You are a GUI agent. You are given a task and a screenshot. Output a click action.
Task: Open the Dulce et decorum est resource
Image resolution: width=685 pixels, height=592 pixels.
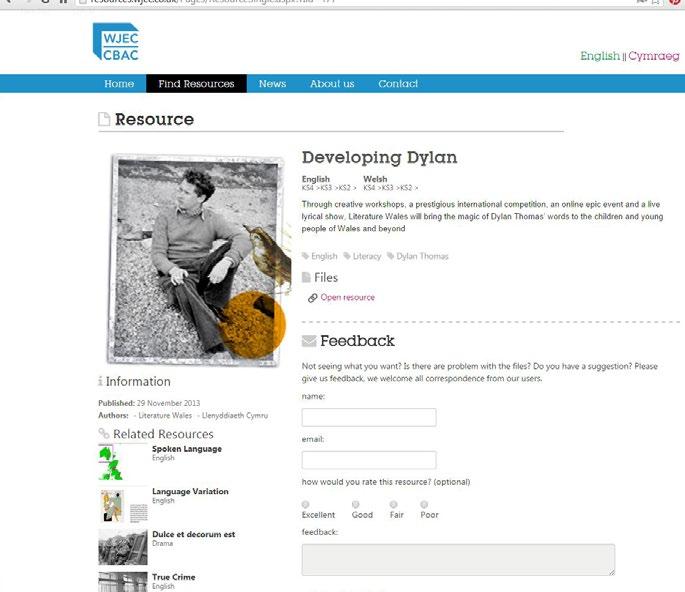[194, 534]
